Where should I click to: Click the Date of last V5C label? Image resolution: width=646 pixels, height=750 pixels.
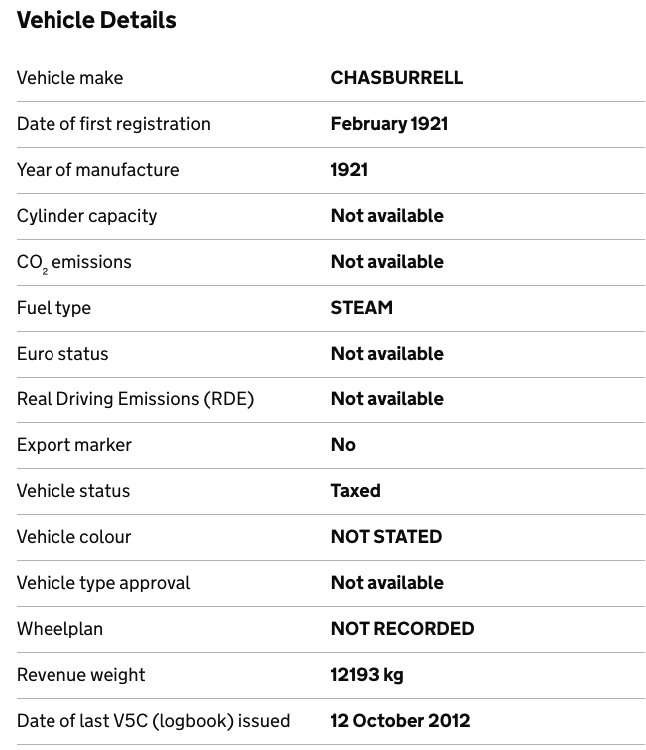153,721
